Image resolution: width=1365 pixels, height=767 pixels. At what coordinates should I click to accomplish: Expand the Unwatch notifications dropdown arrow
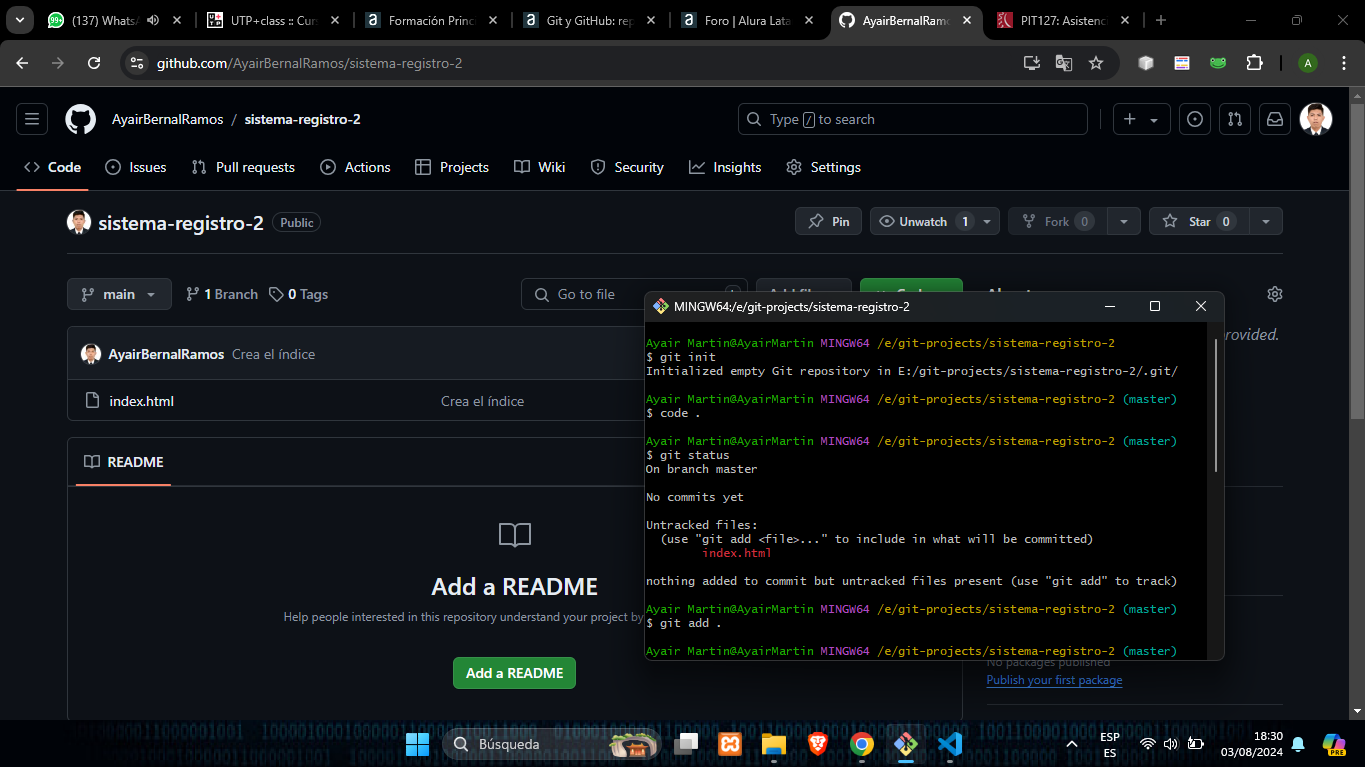pos(987,222)
